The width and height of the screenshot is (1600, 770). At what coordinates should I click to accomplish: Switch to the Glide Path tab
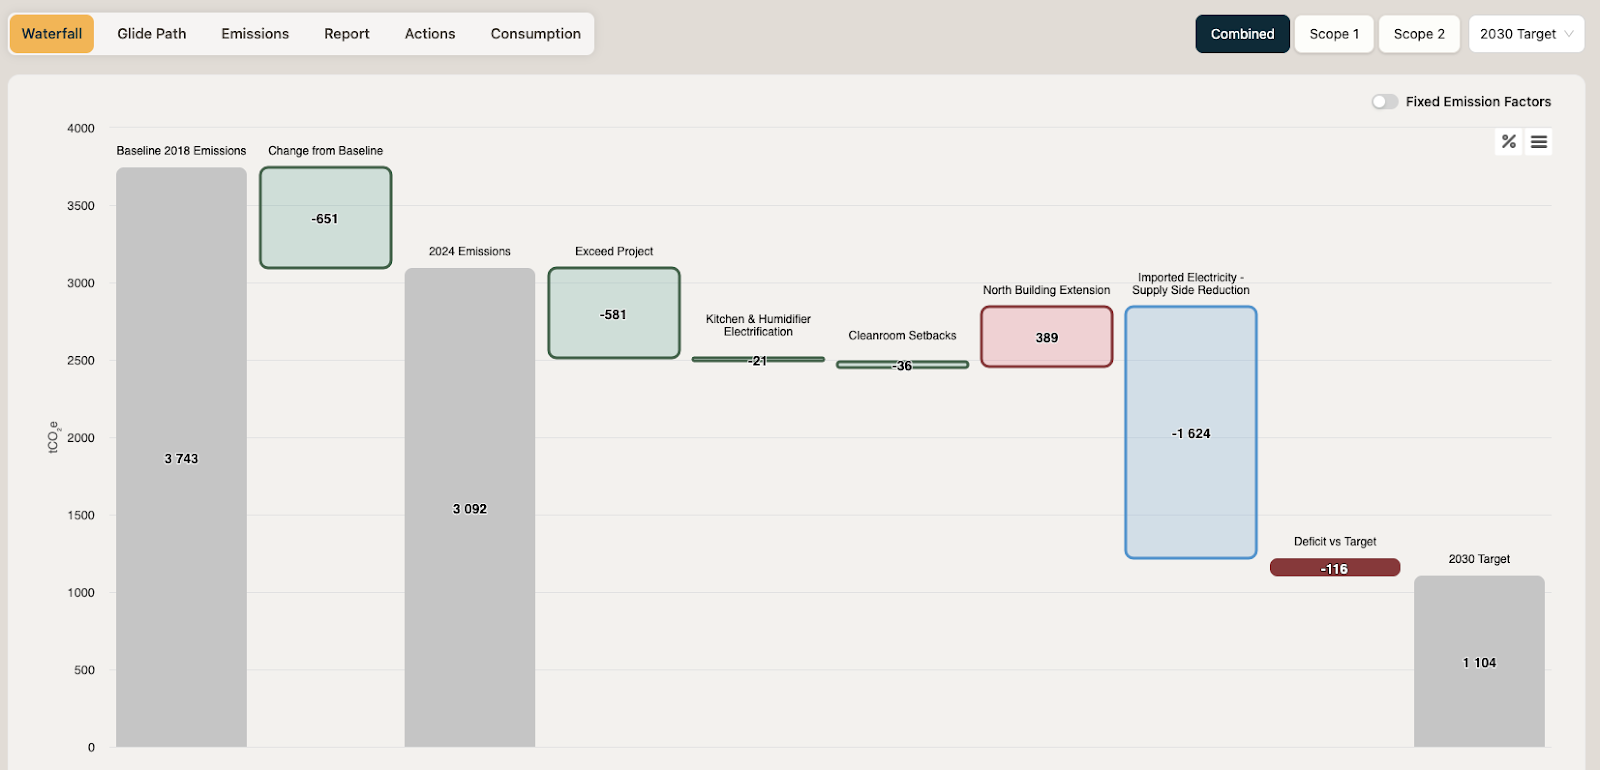152,34
